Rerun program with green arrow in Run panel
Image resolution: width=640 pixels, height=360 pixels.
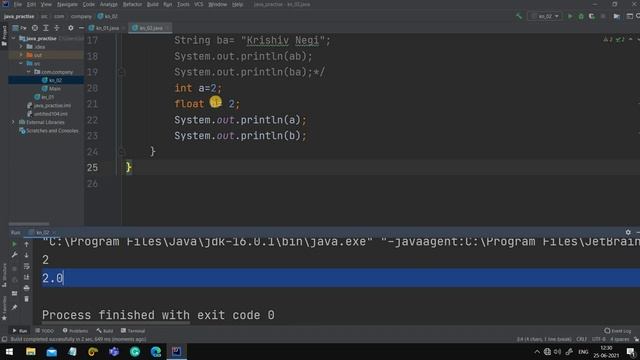point(14,244)
